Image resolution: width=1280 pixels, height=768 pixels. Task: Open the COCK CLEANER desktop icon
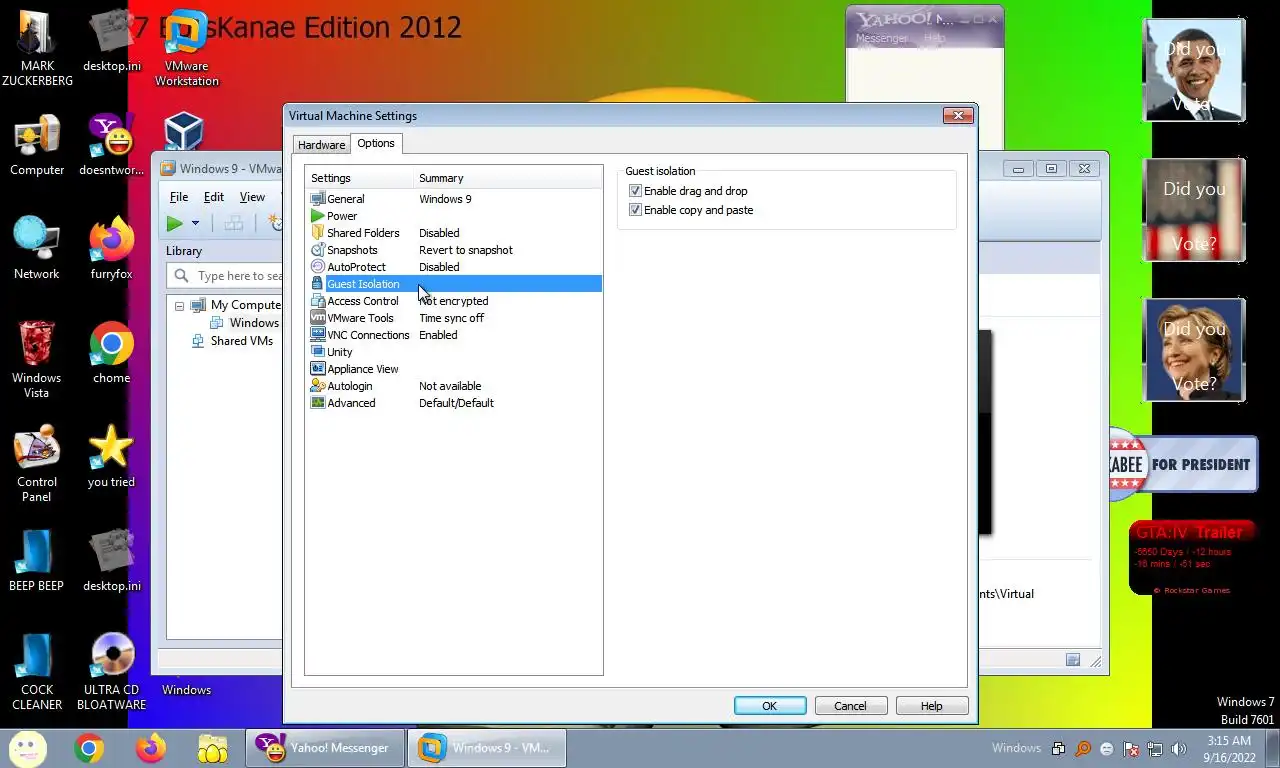click(x=37, y=671)
